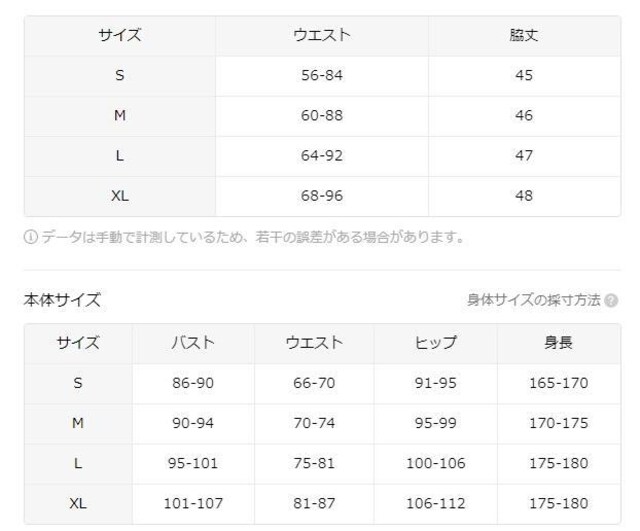
Task: Select the 本体サイズ heading
Action: (62, 300)
